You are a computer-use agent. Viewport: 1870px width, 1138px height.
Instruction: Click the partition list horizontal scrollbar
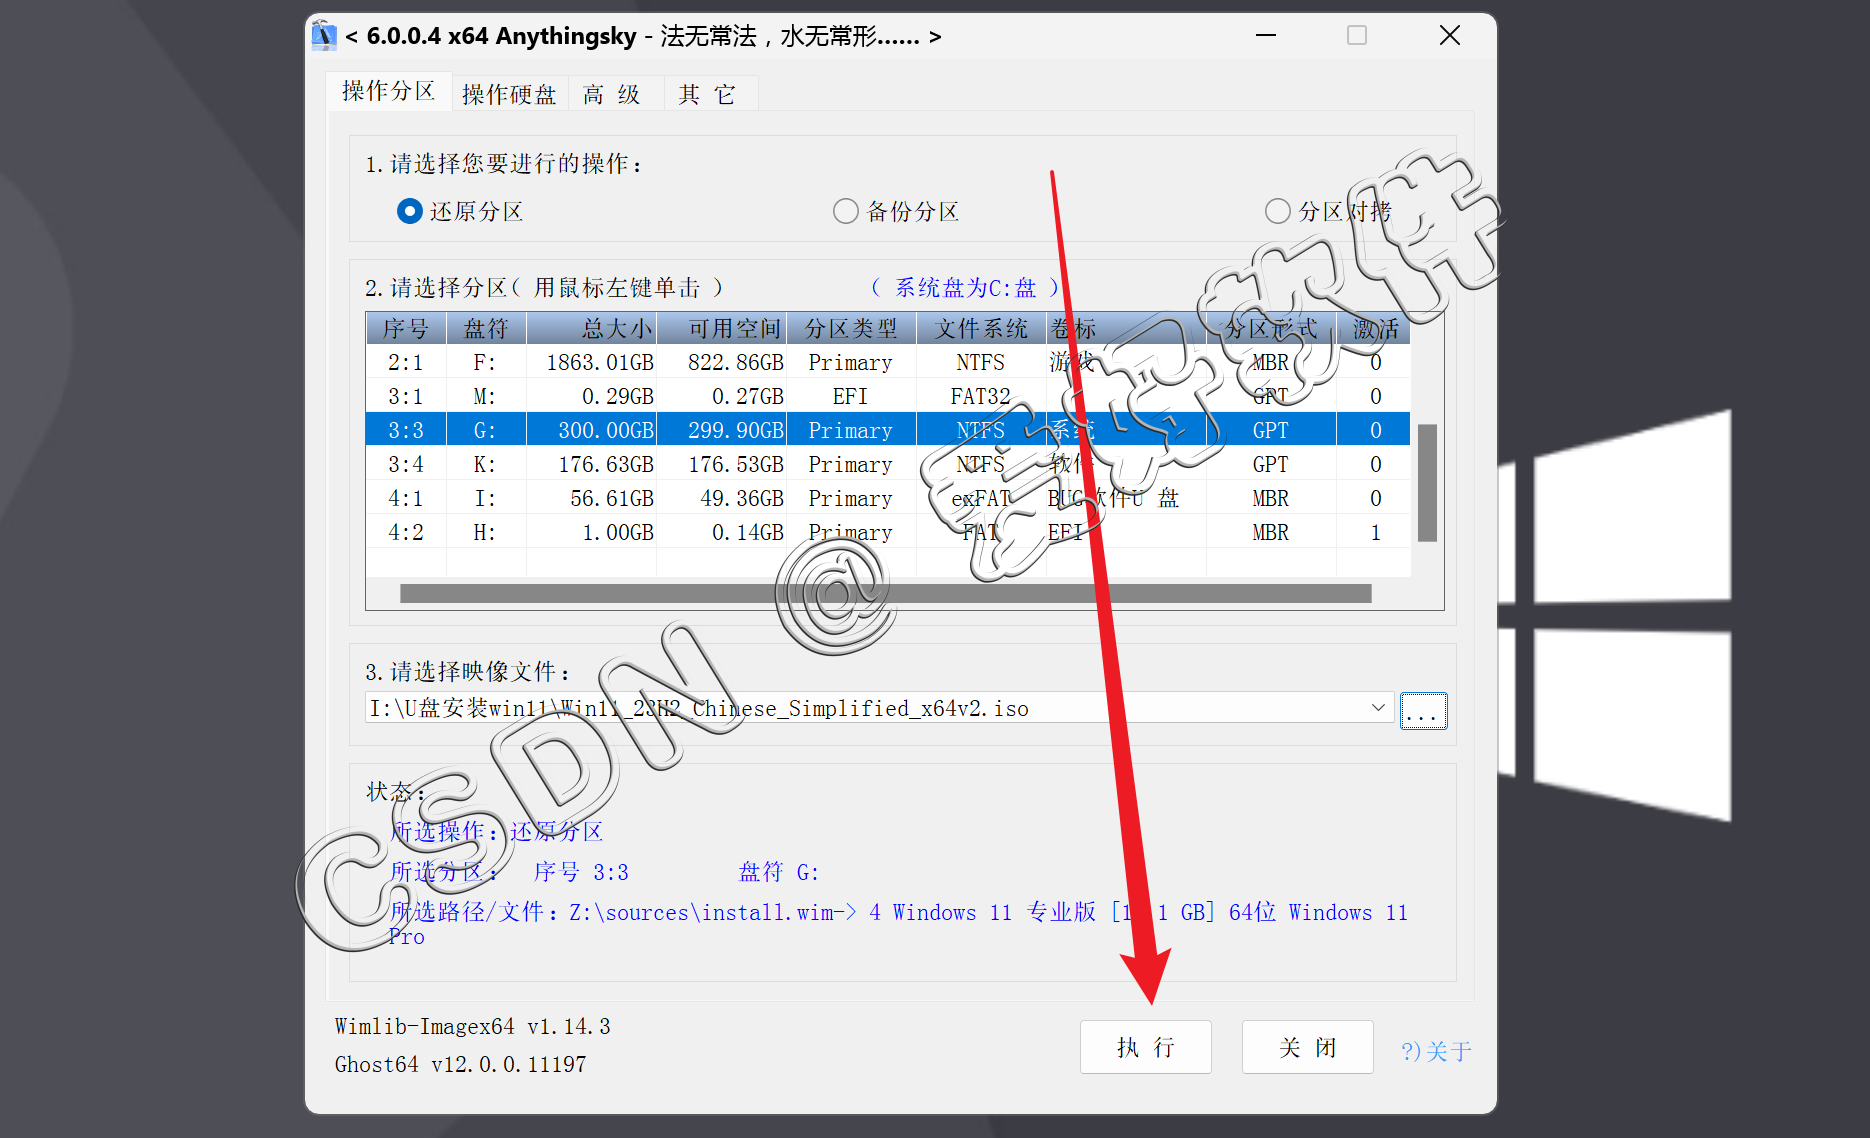(885, 593)
